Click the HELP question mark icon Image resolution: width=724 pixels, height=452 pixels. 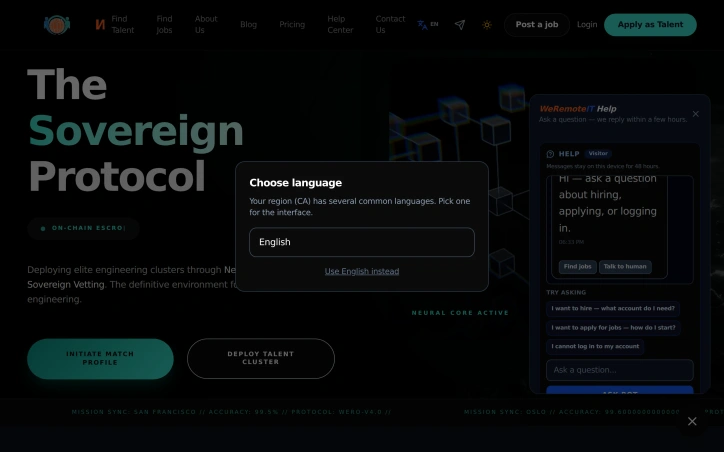[550, 154]
